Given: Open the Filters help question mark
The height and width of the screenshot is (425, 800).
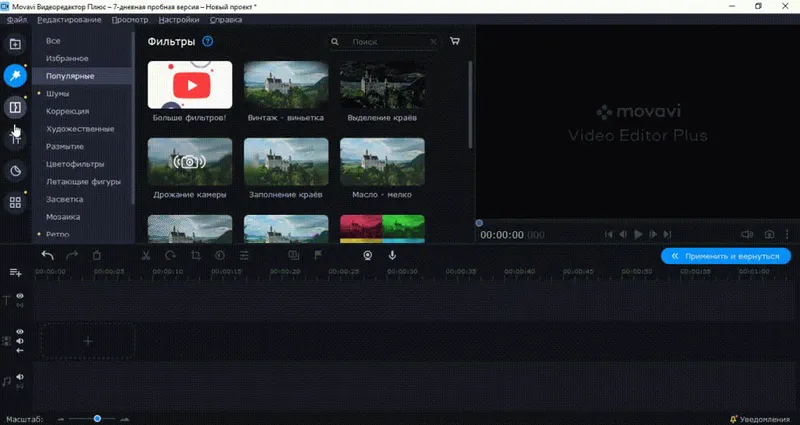Looking at the screenshot, I should [x=208, y=41].
